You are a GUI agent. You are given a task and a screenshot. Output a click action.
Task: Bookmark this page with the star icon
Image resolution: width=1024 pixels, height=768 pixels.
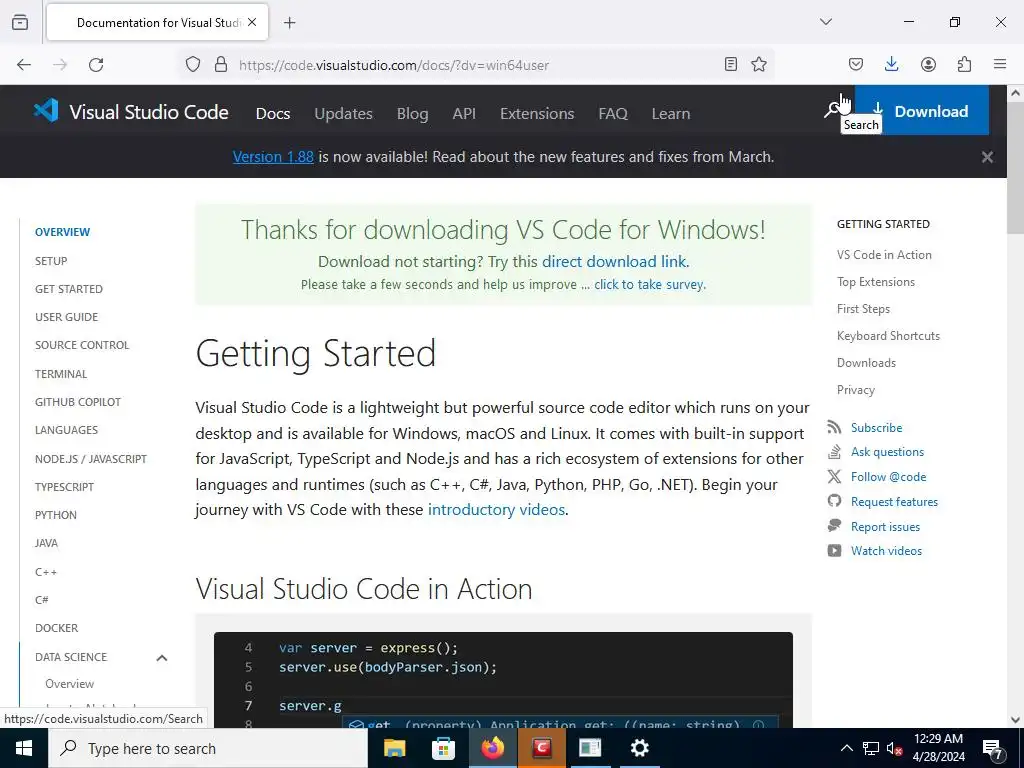759,64
